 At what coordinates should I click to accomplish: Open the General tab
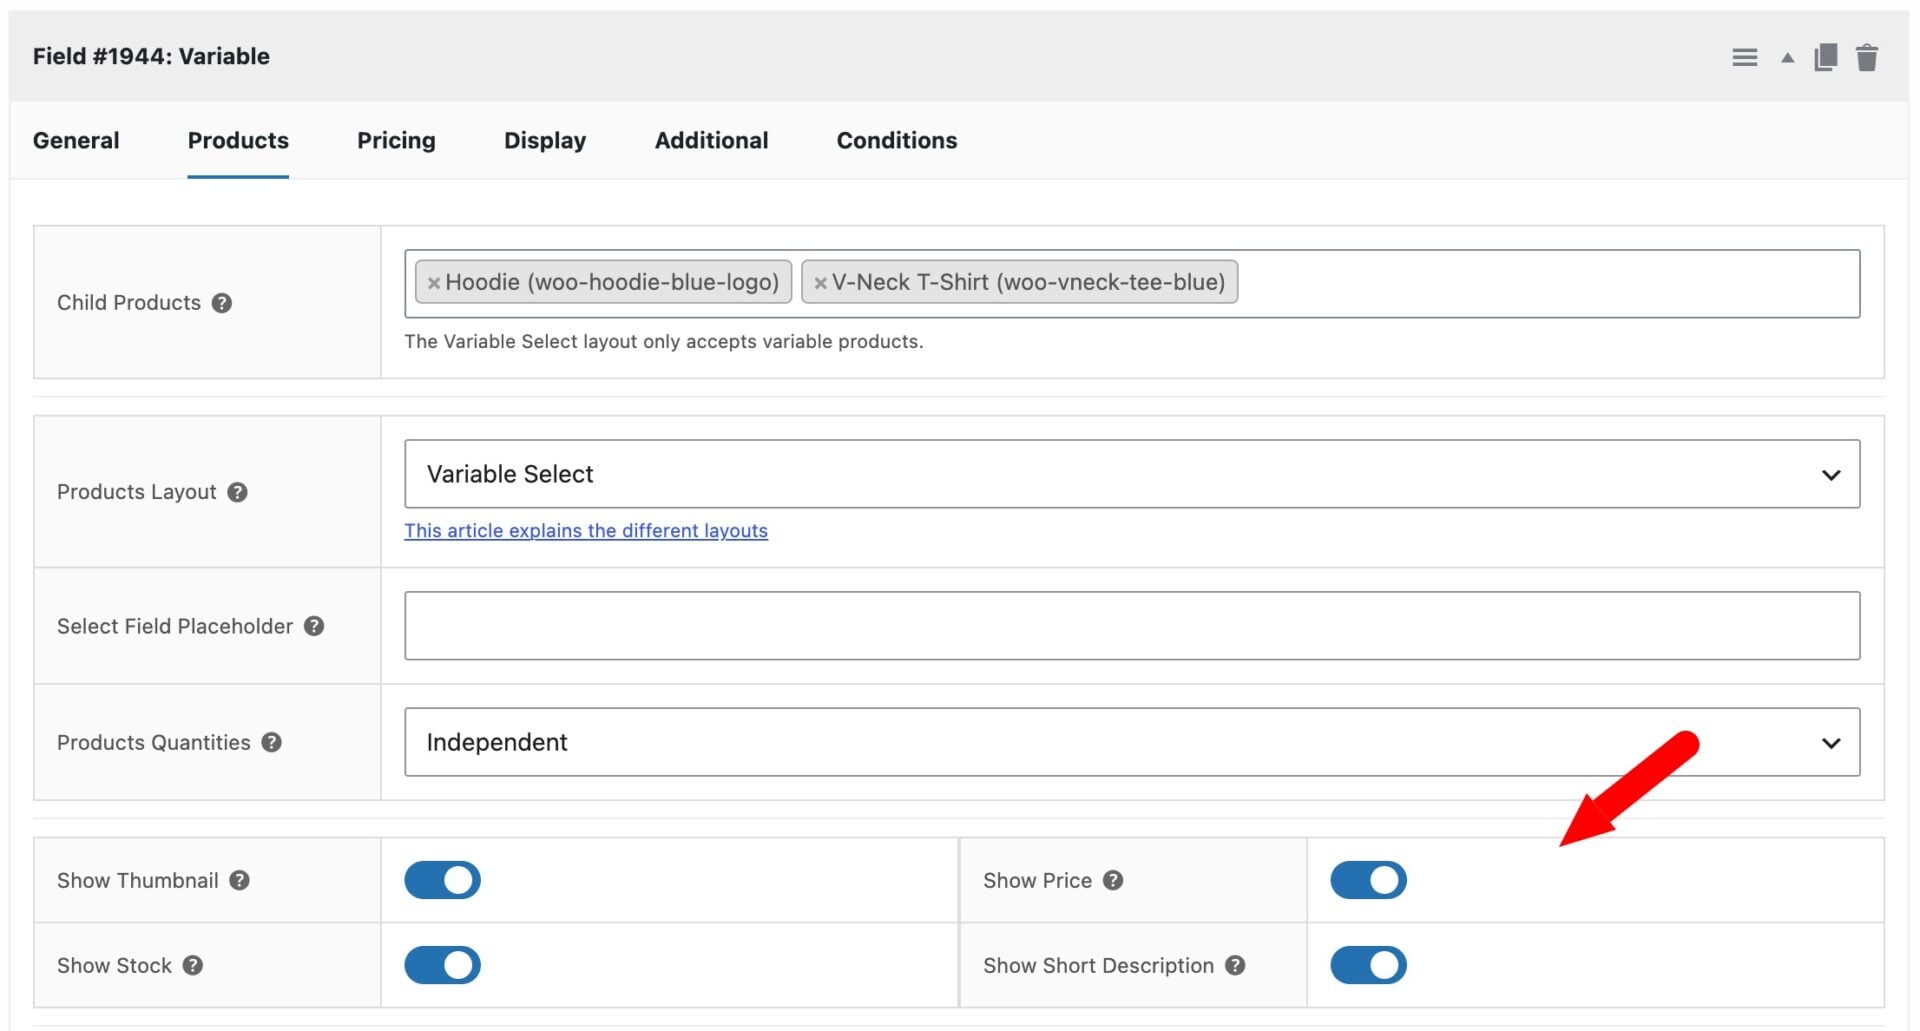tap(76, 141)
